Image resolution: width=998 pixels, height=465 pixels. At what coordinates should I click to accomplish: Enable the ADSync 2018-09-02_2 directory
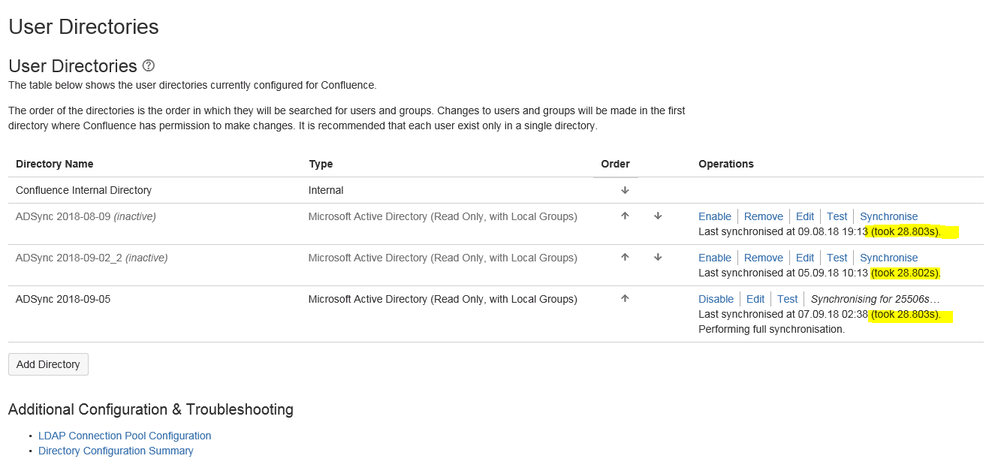pos(715,258)
